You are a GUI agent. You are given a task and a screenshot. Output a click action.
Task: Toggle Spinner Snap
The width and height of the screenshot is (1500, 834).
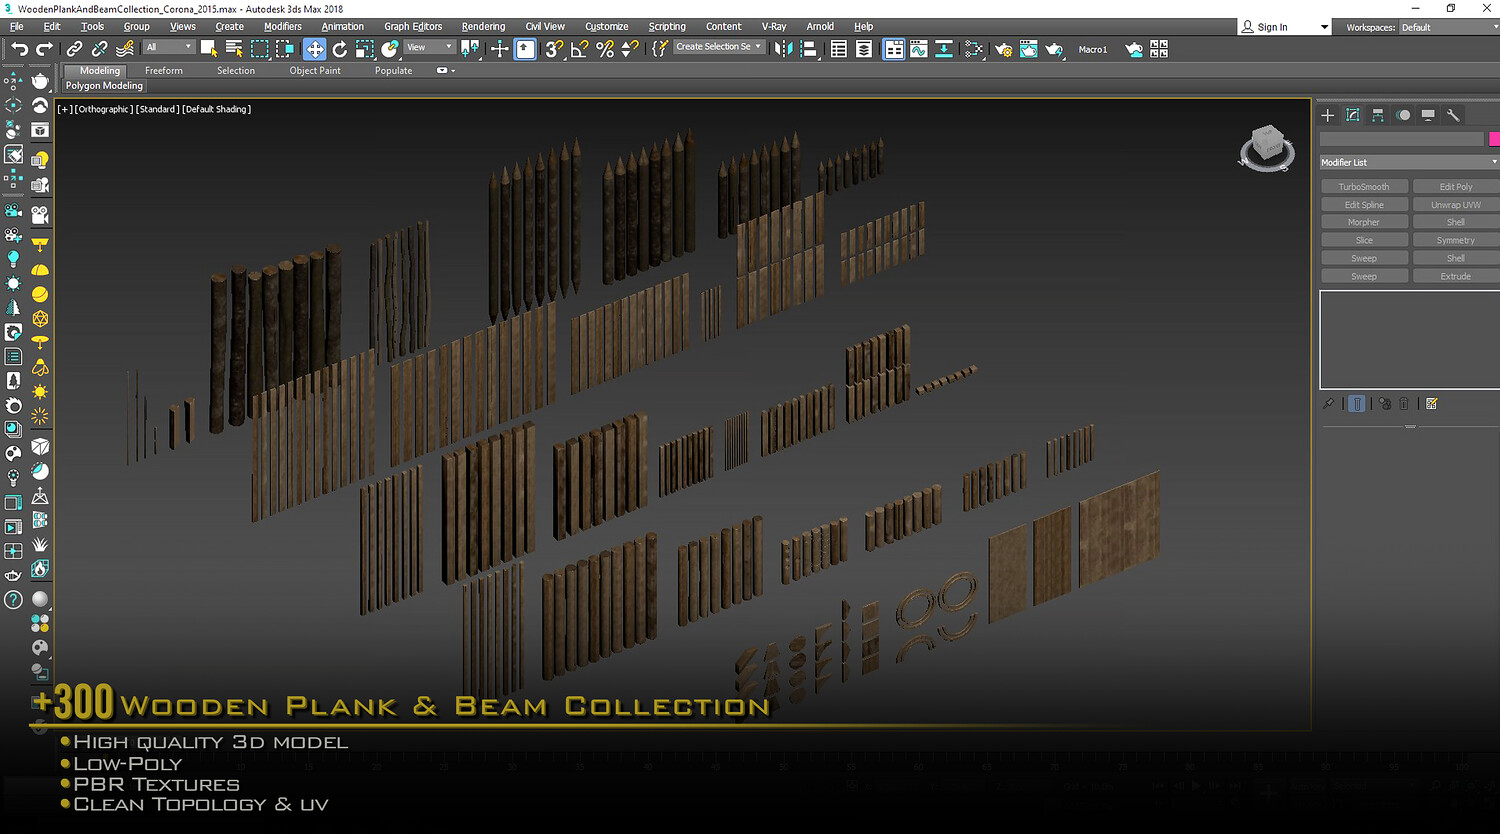coord(630,49)
